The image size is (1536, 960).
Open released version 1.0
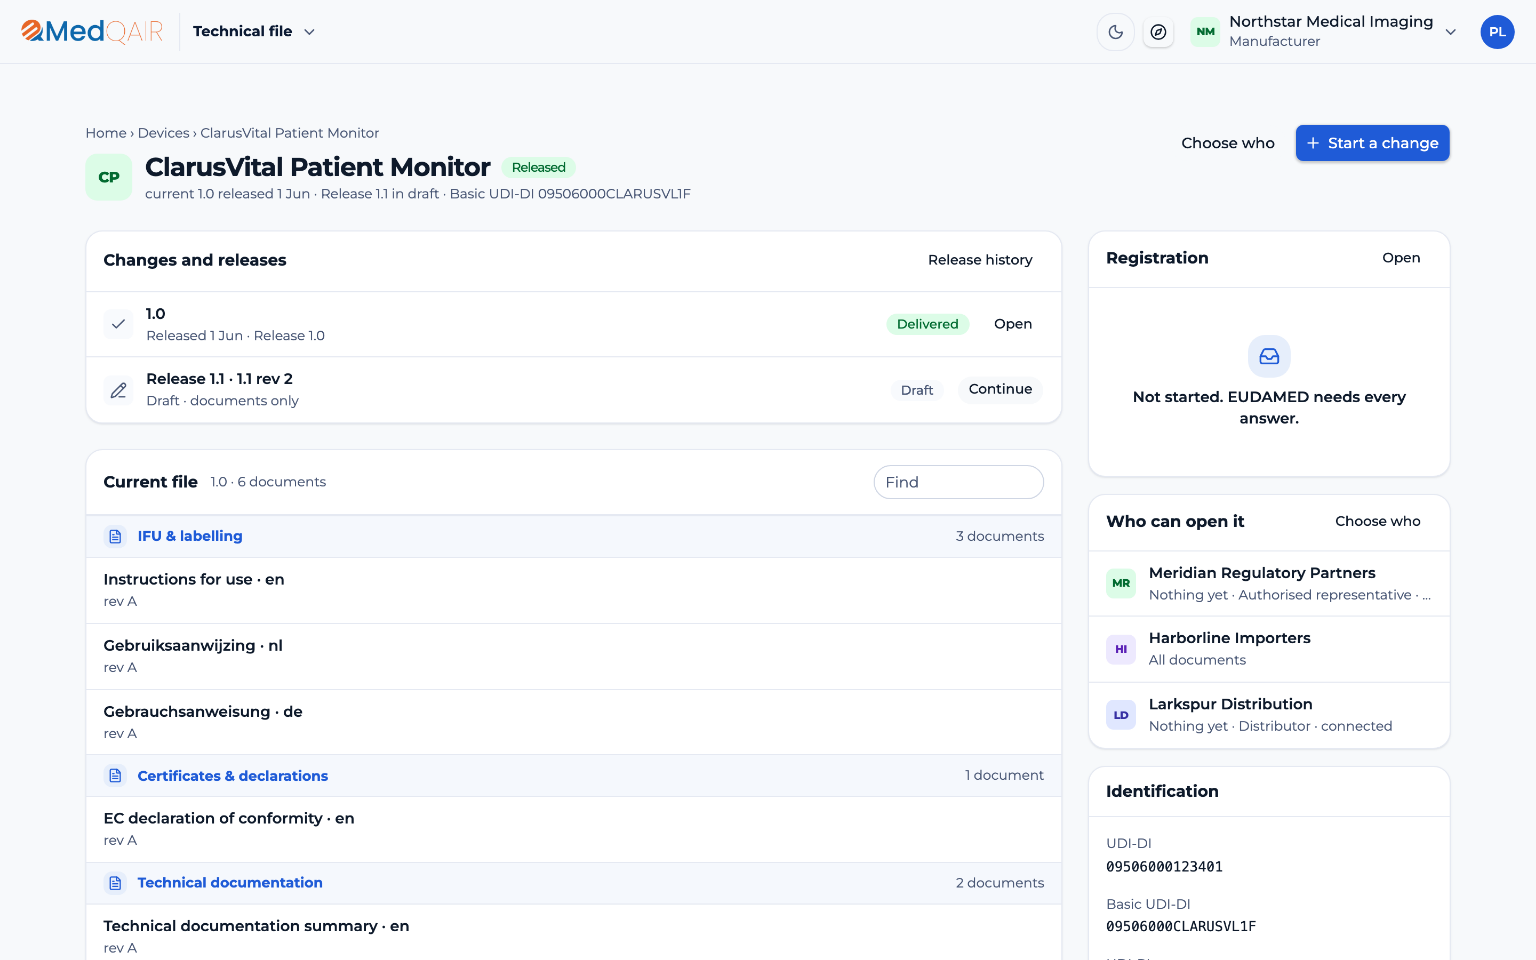click(1012, 324)
